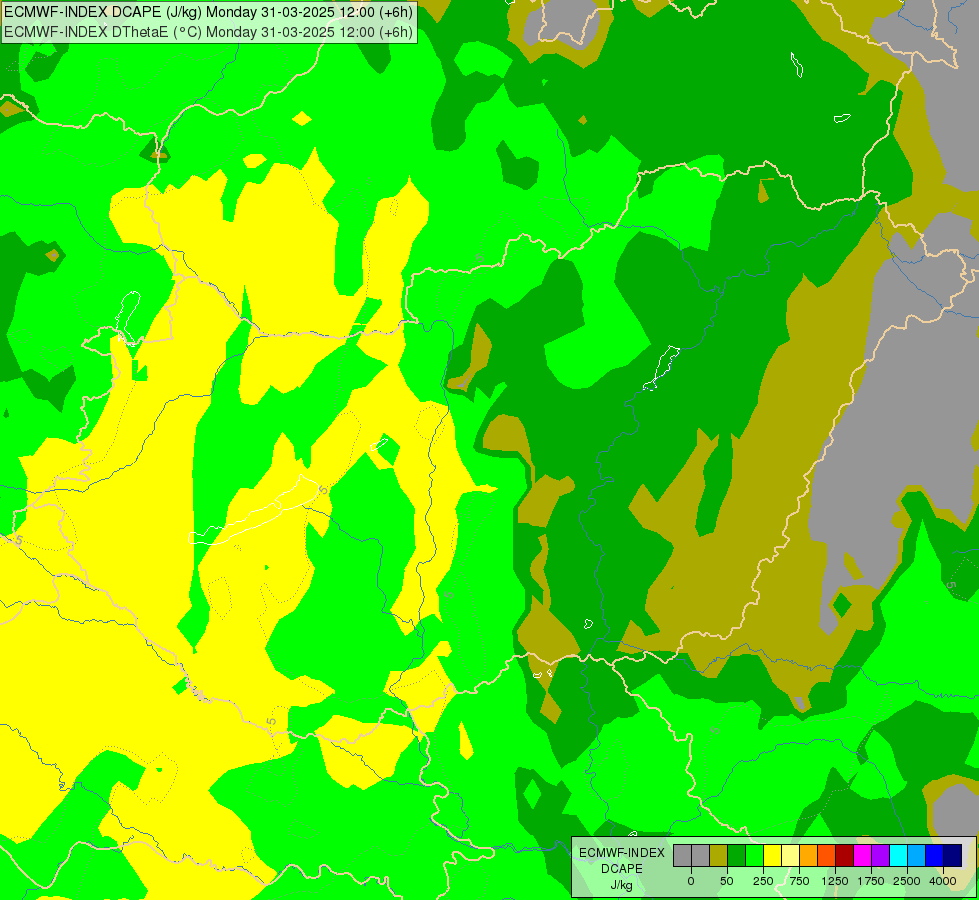
Task: Pick the light orange legend swatch
Action: point(809,855)
